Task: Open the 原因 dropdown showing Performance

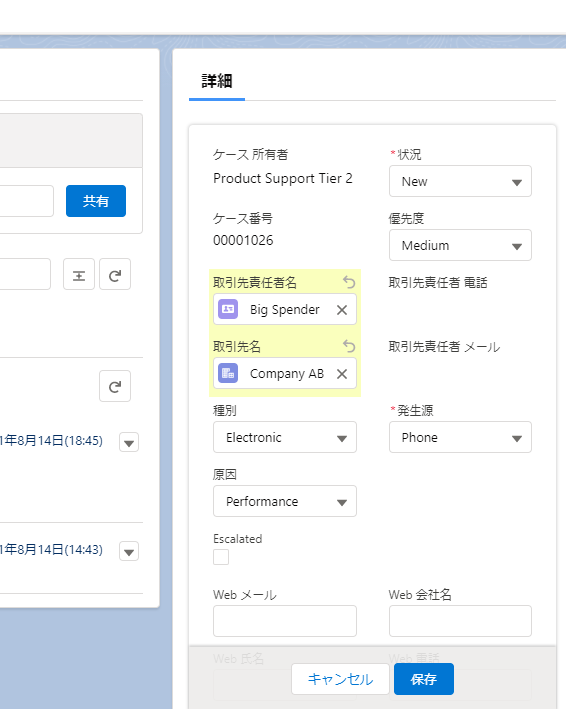Action: (x=285, y=501)
